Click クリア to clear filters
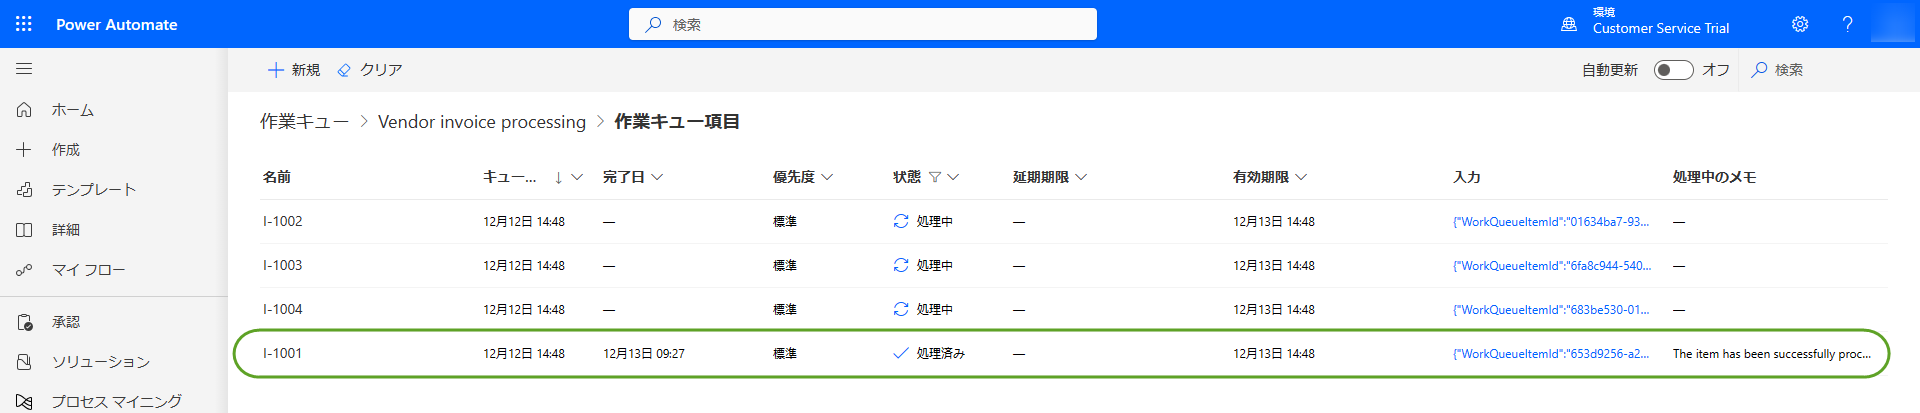Viewport: 1920px width, 413px height. [369, 70]
